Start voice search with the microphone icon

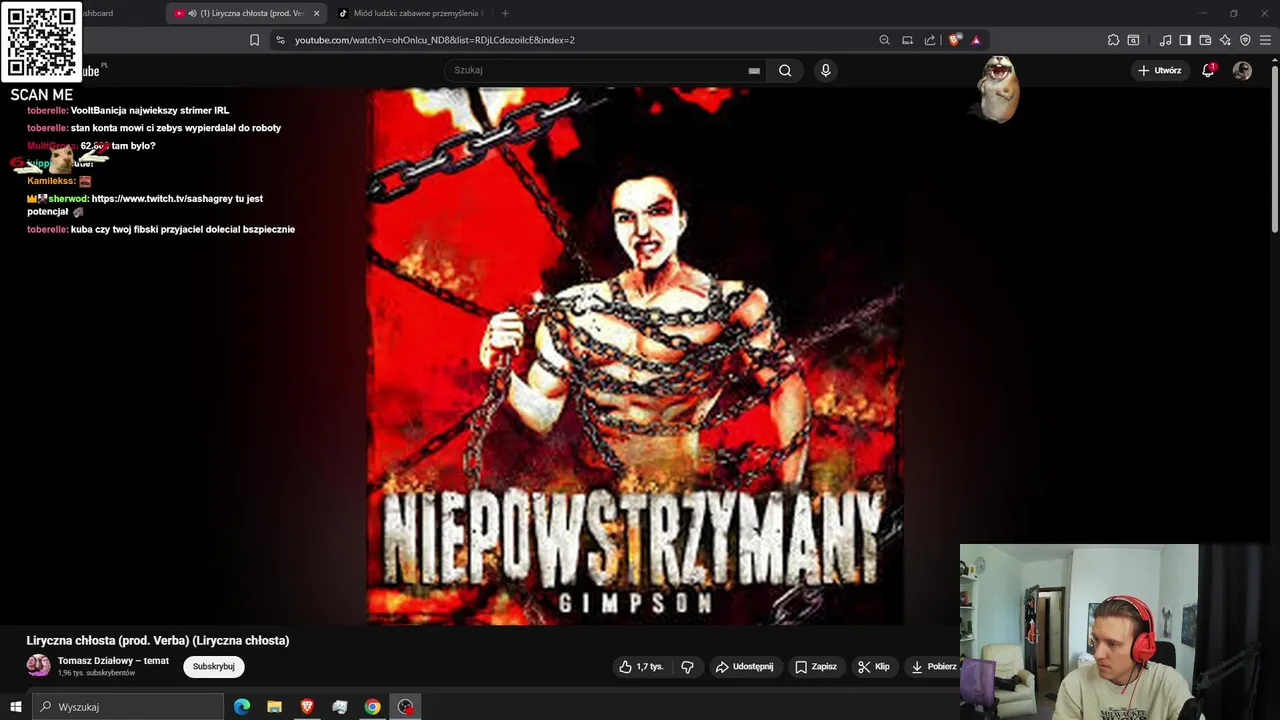click(x=825, y=70)
